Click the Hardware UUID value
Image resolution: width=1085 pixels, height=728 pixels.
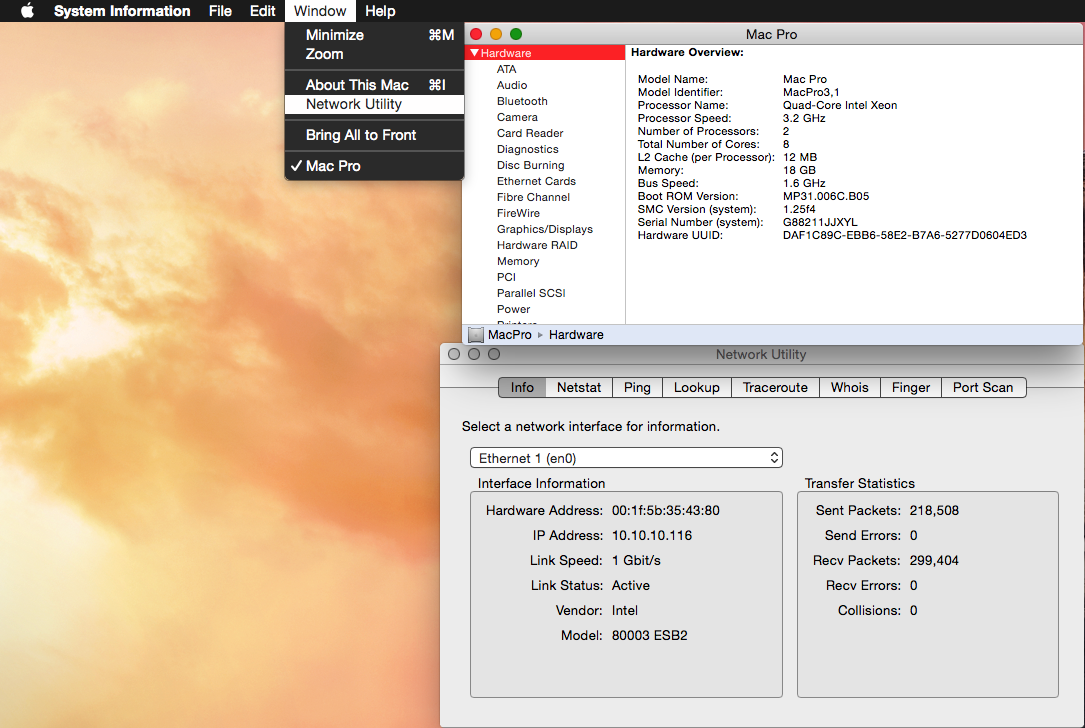905,235
